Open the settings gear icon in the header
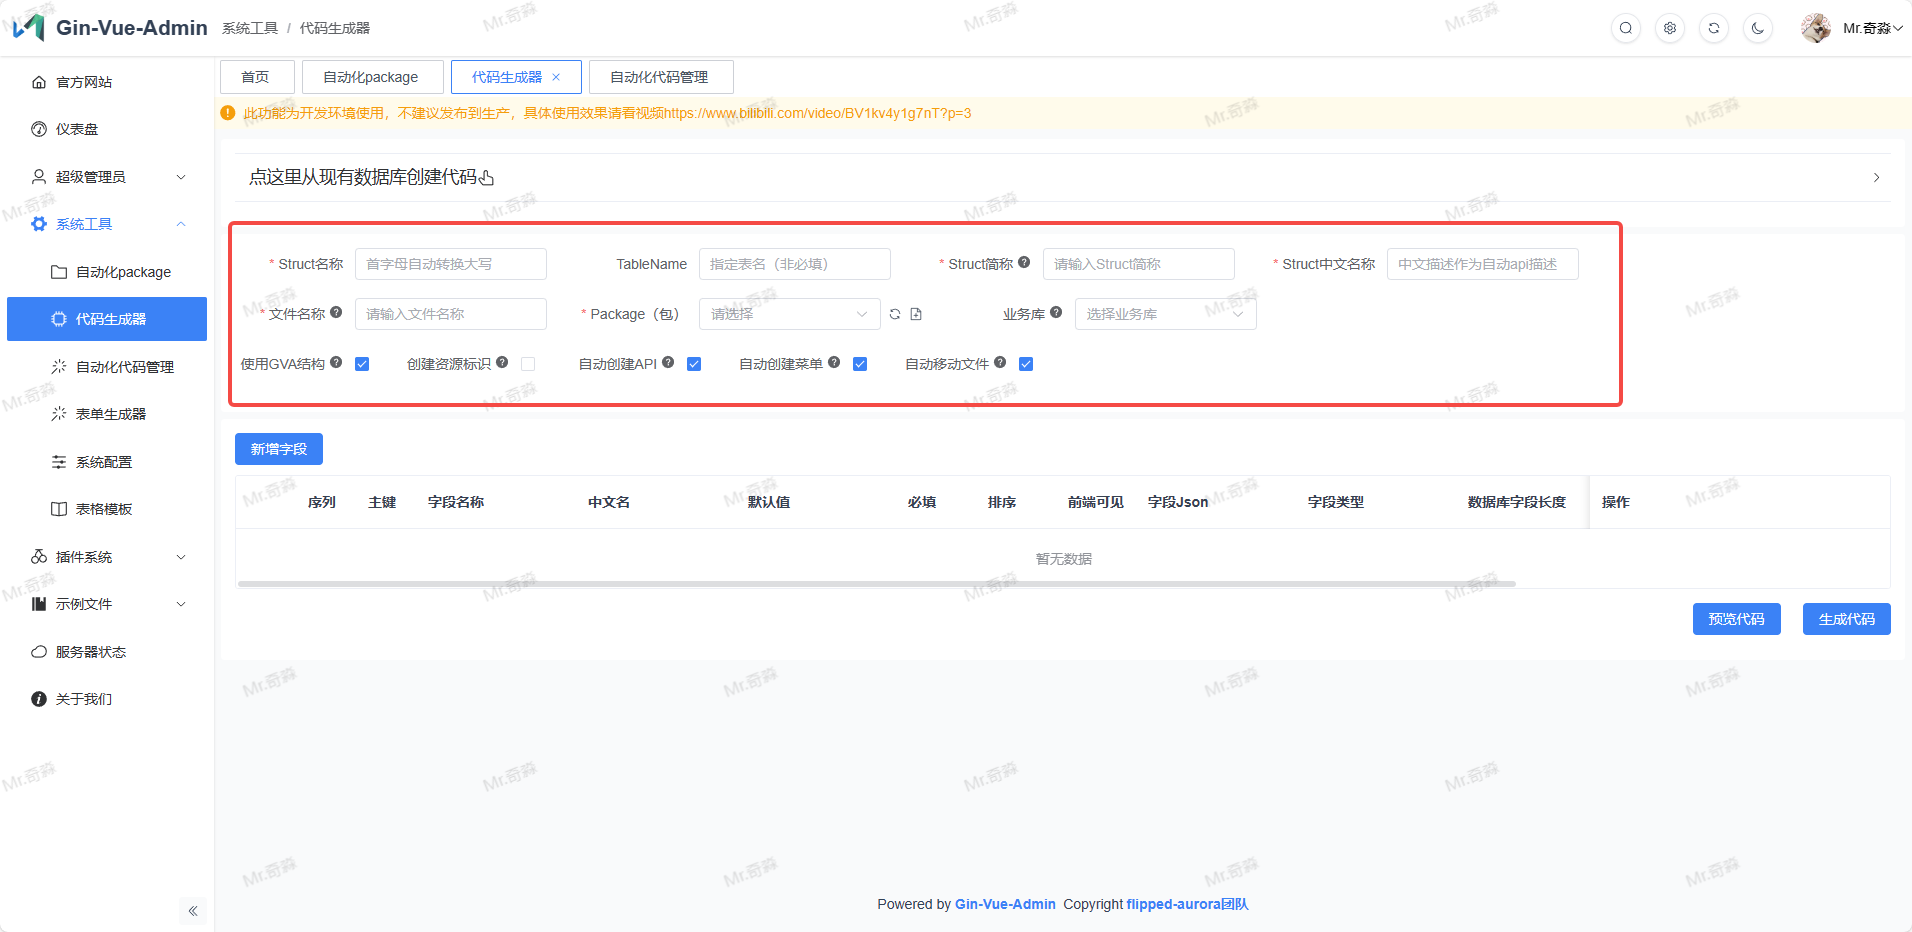The height and width of the screenshot is (932, 1912). tap(1670, 28)
